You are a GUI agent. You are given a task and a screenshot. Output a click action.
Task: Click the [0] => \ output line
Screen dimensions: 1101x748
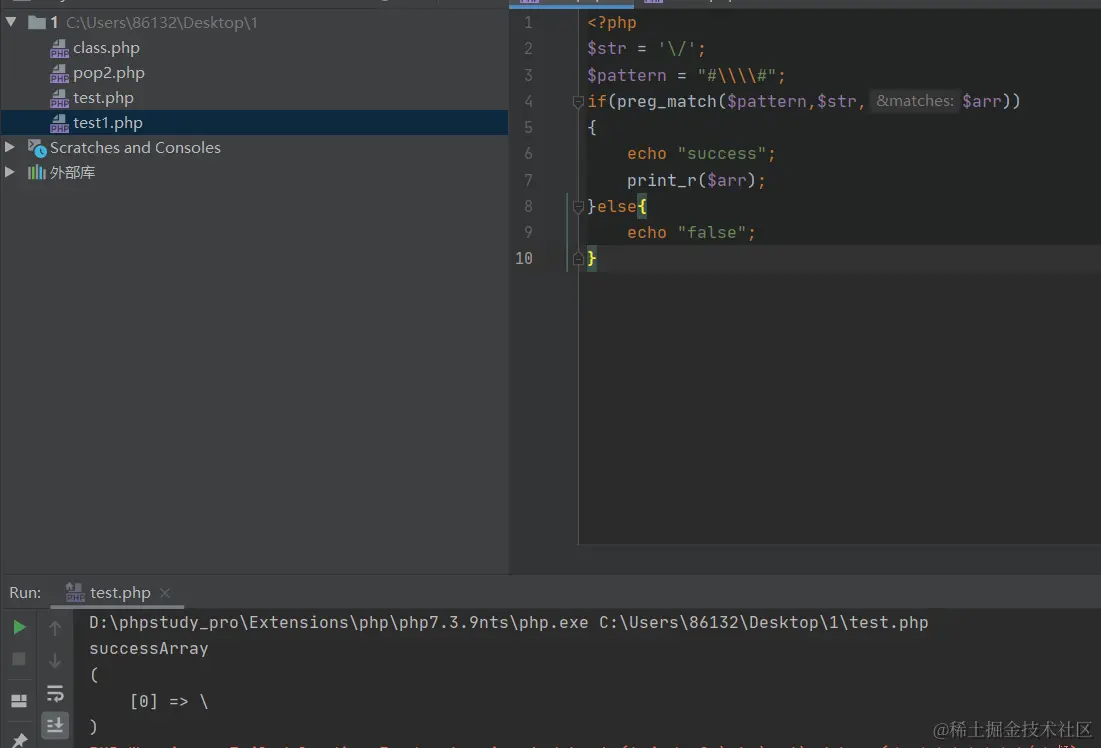(x=169, y=701)
